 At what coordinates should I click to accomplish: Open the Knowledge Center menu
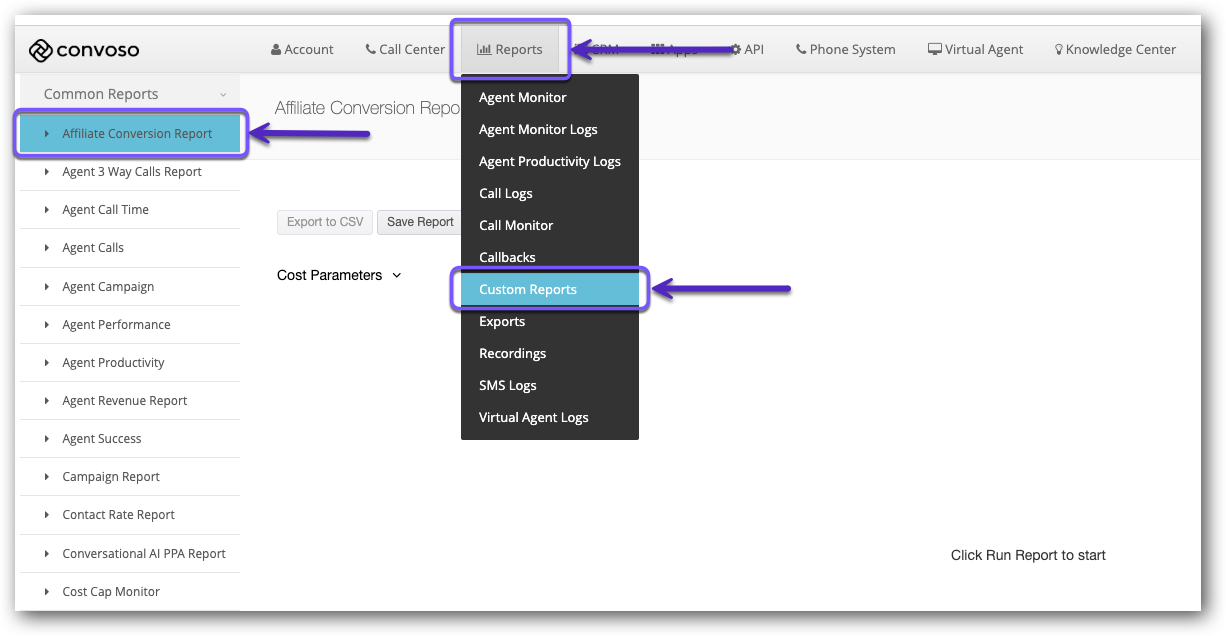(1115, 49)
